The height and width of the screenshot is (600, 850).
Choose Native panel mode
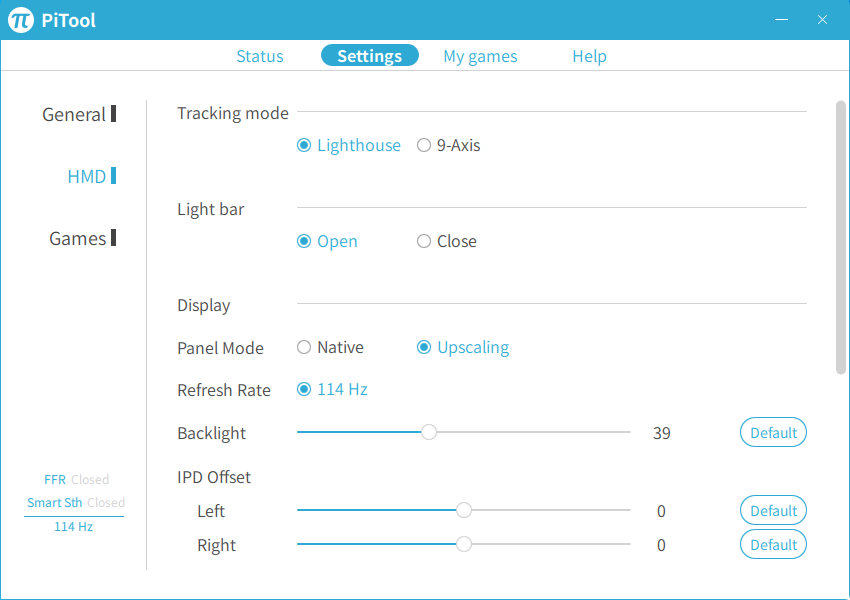click(330, 347)
